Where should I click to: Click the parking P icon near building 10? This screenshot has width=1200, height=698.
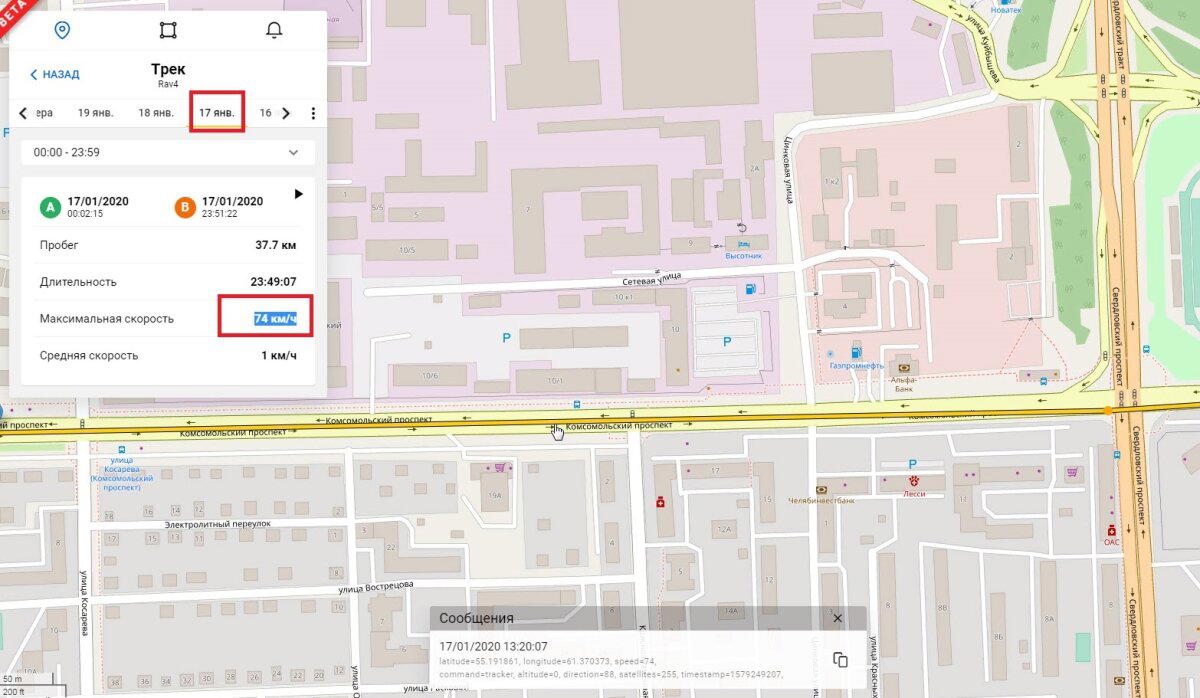(x=726, y=342)
